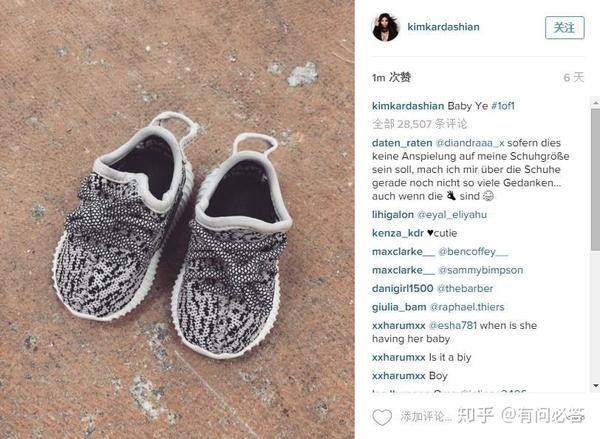Open lihigalon commenter profile
The image size is (600, 439).
393,215
